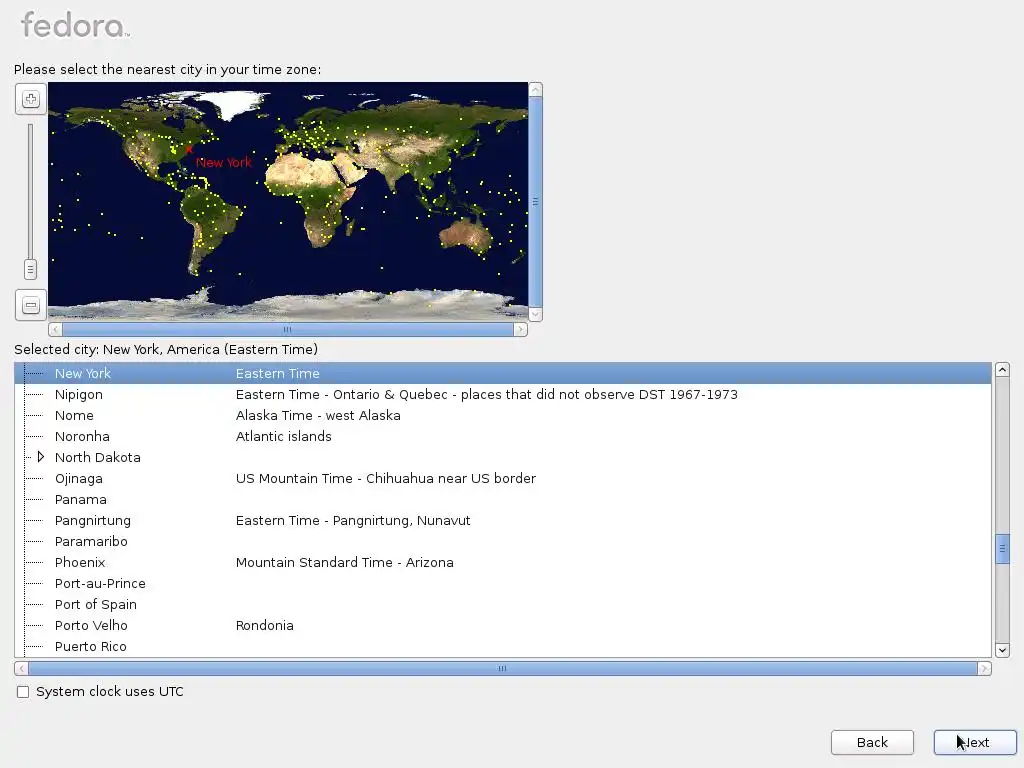Click the map scroll down arrow
The width and height of the screenshot is (1024, 768).
[536, 314]
